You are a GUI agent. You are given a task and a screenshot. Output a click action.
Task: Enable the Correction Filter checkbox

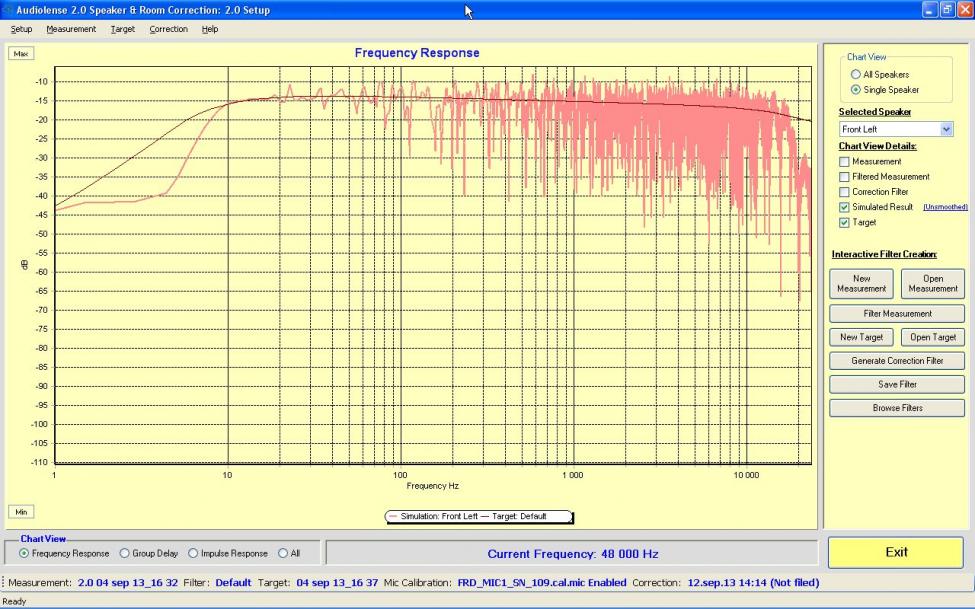(x=844, y=192)
